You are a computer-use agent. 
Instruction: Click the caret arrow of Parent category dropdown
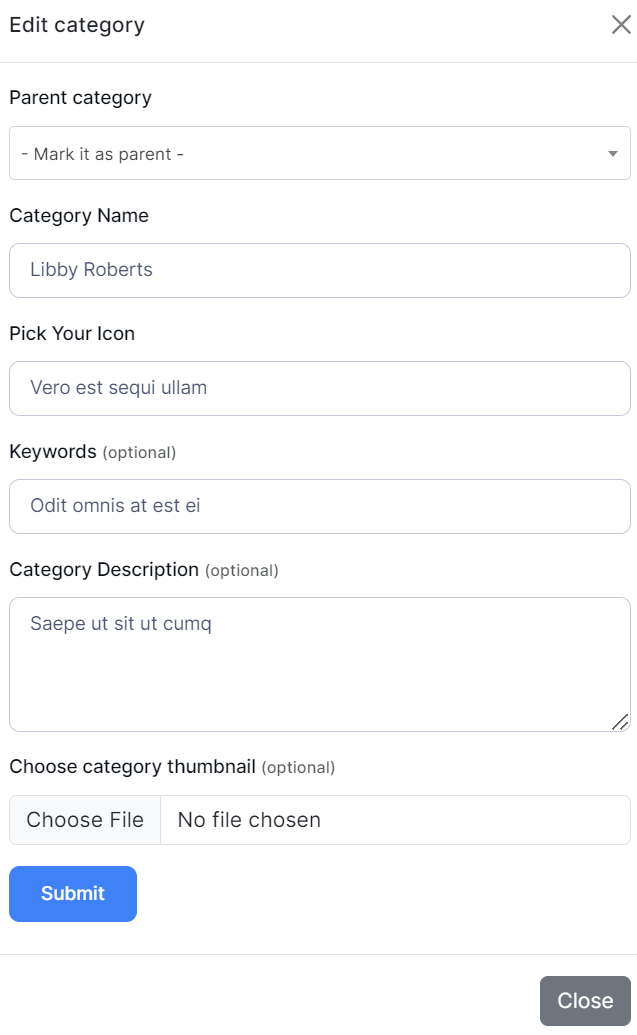click(612, 154)
